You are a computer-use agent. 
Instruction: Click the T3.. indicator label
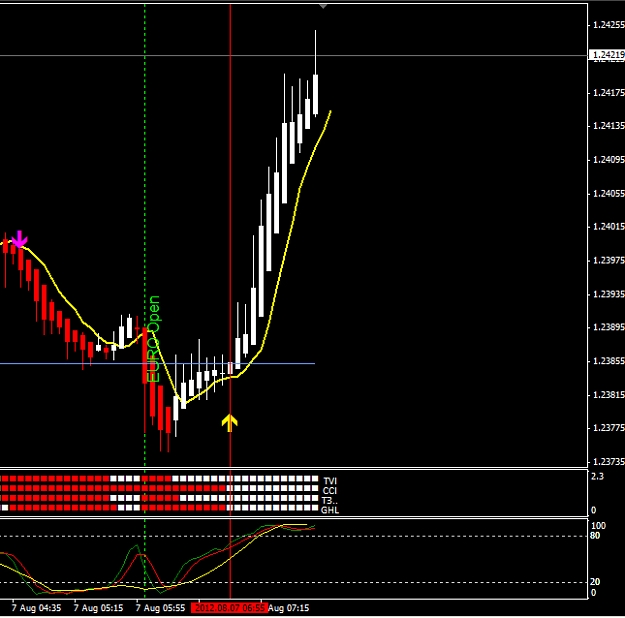[x=330, y=500]
